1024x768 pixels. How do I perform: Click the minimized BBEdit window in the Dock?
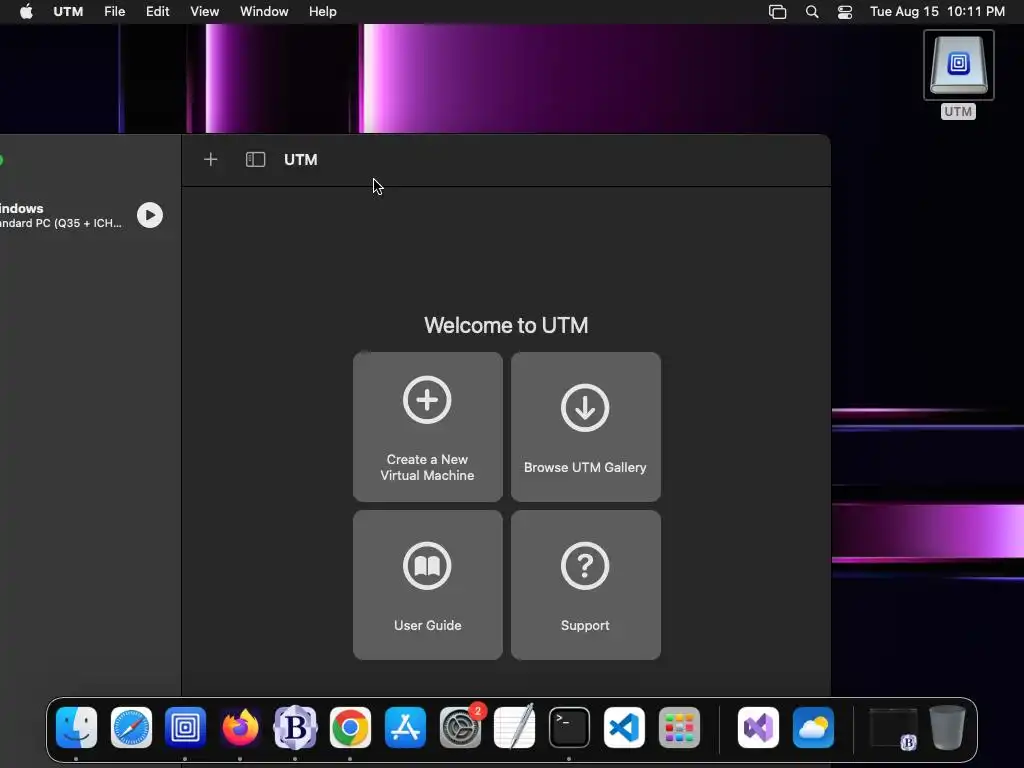(893, 728)
